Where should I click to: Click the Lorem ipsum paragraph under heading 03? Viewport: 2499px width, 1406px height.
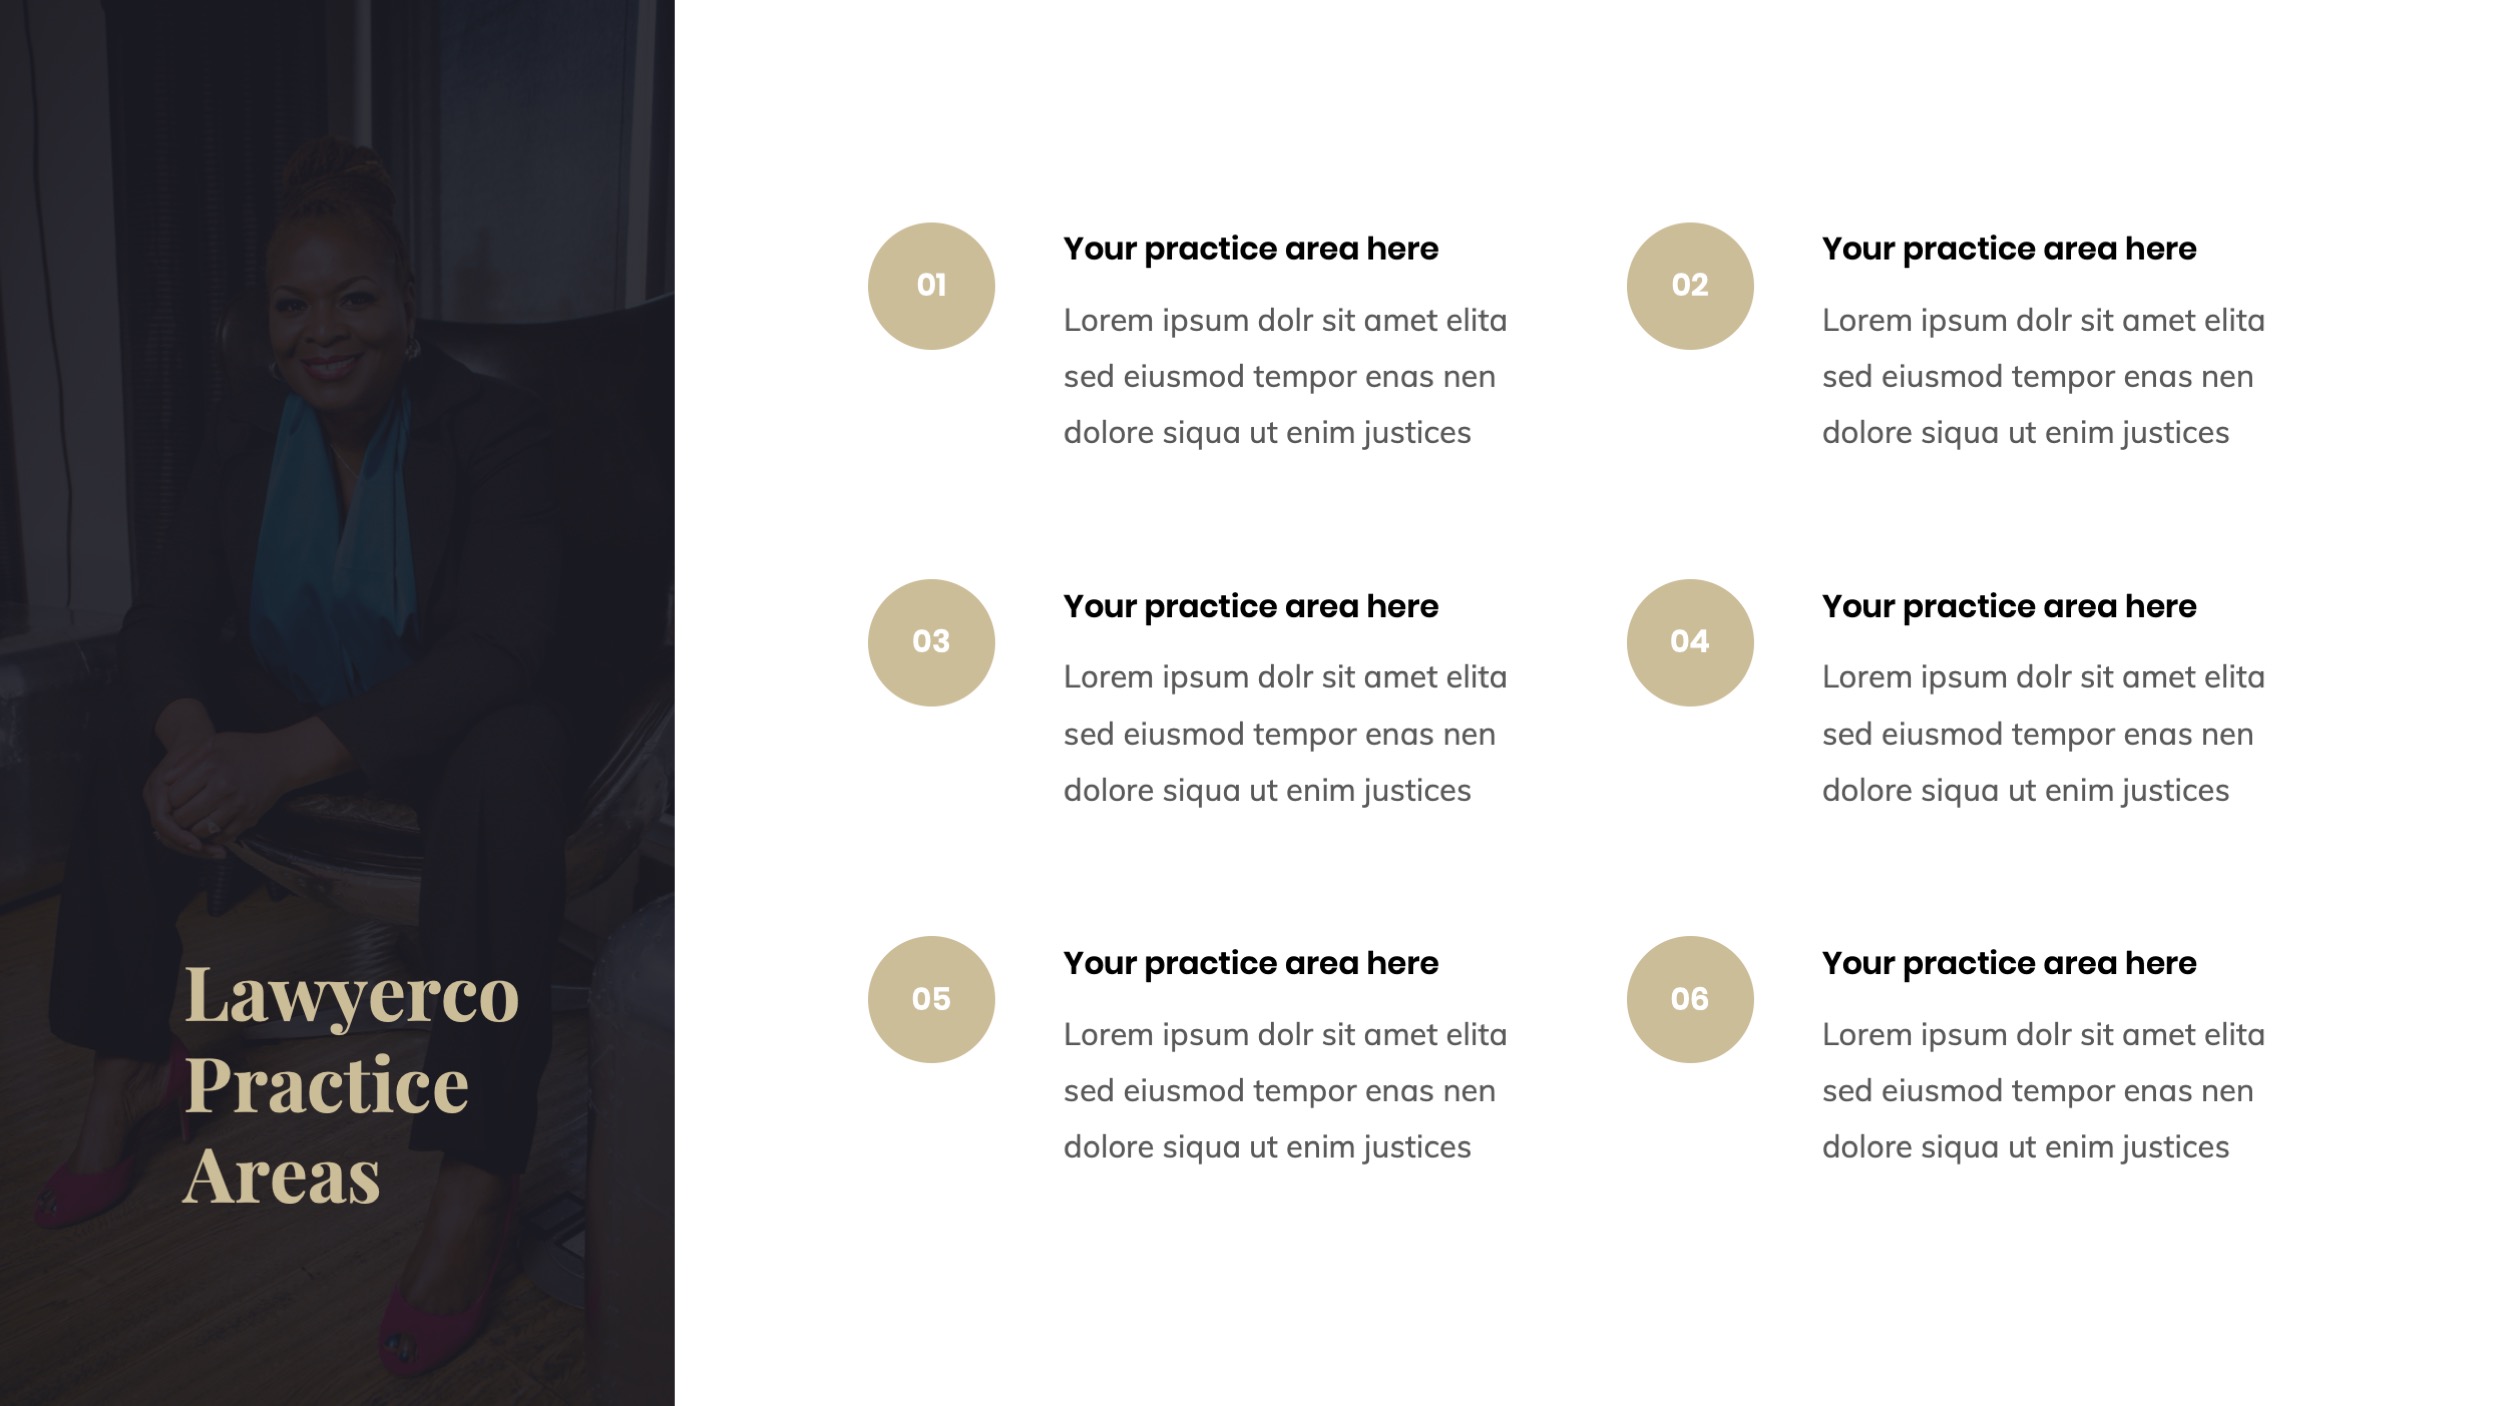click(1284, 734)
